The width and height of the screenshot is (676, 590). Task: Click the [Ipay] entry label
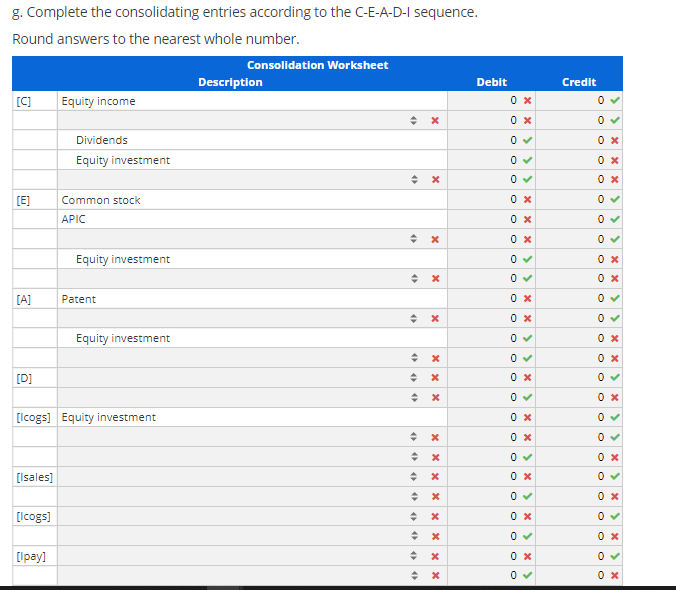click(31, 556)
